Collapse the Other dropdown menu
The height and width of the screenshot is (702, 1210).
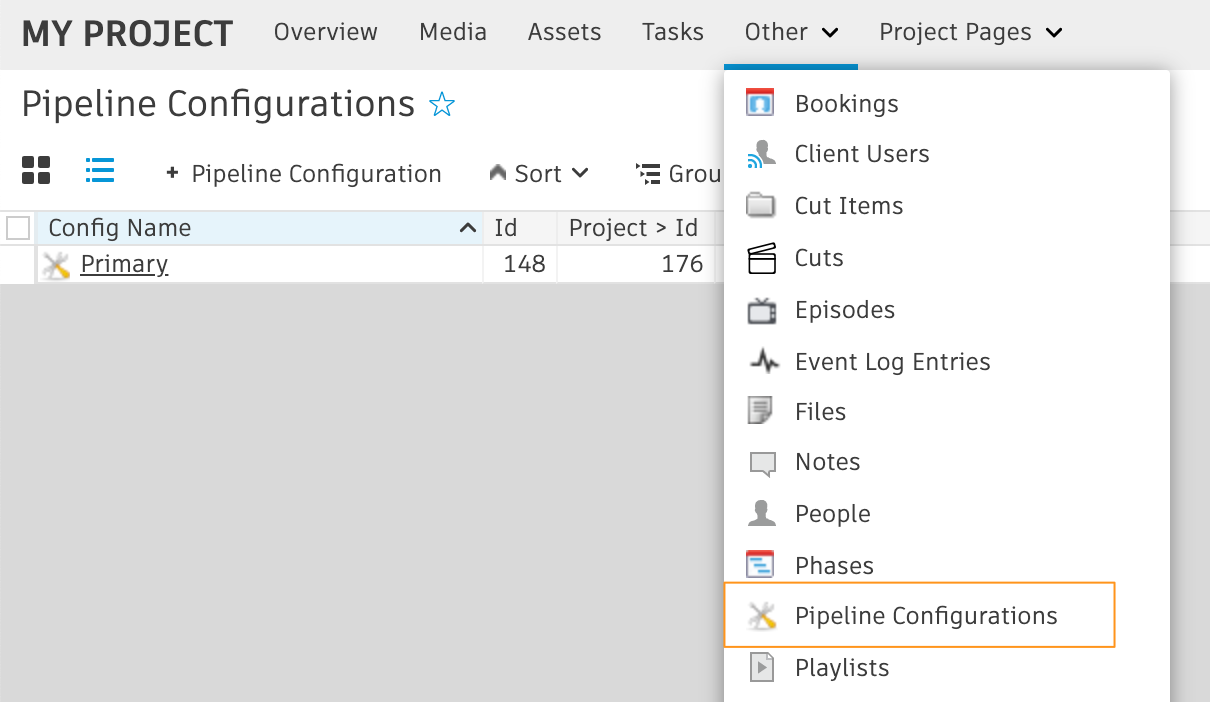coord(790,32)
